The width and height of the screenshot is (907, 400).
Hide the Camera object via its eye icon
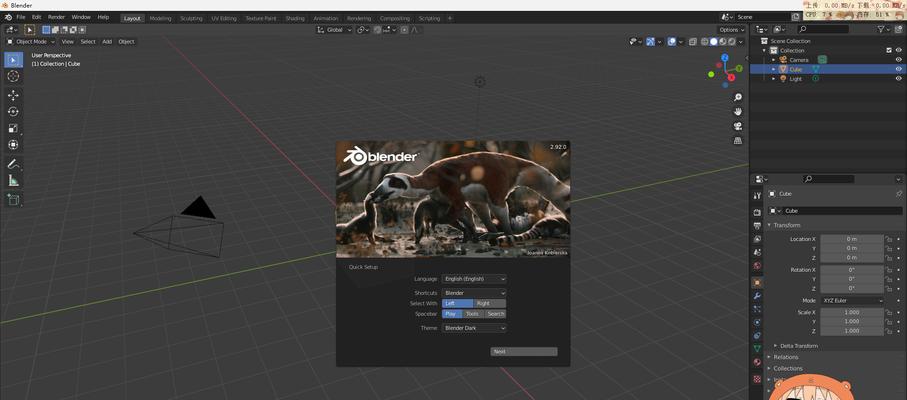click(898, 60)
